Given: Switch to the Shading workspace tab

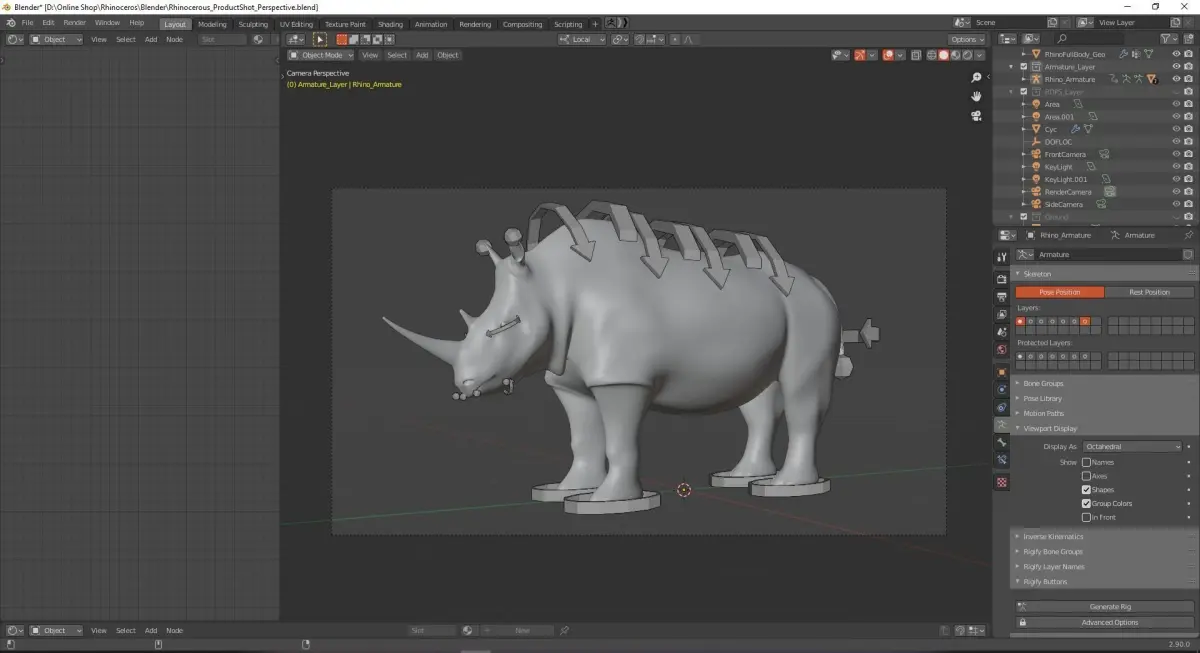Looking at the screenshot, I should click(x=390, y=24).
